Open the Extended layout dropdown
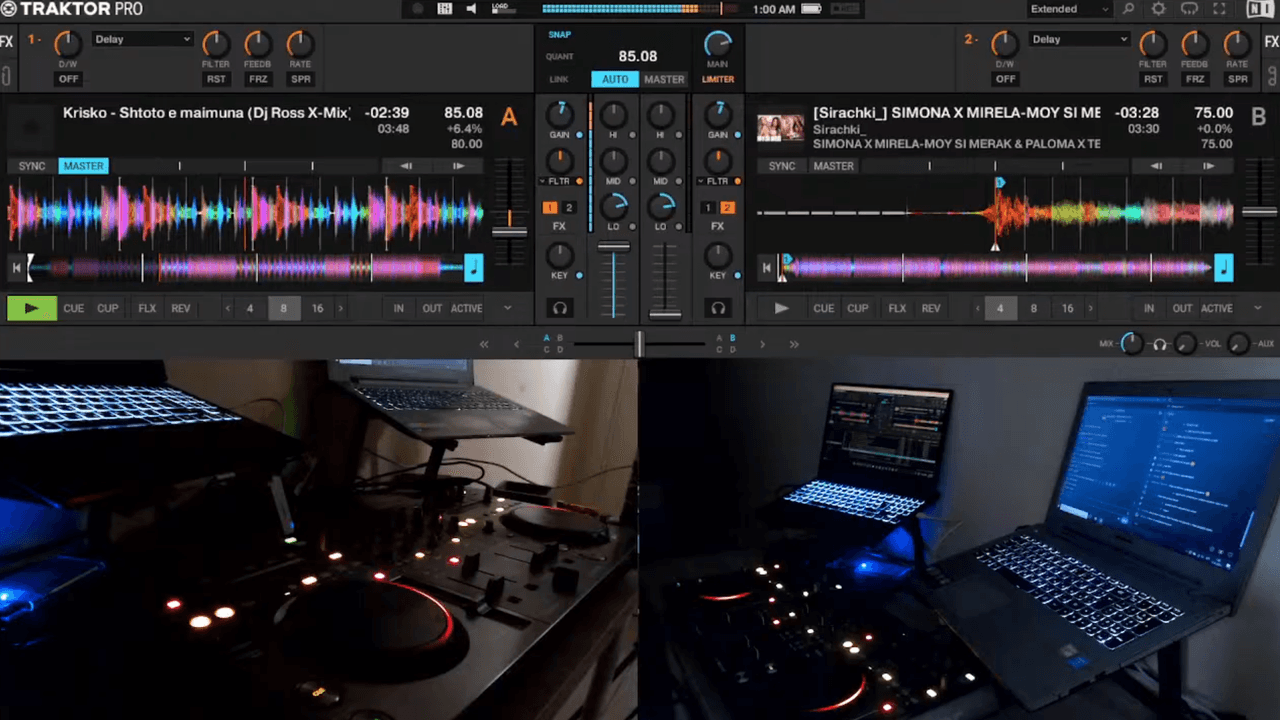 pos(1069,9)
